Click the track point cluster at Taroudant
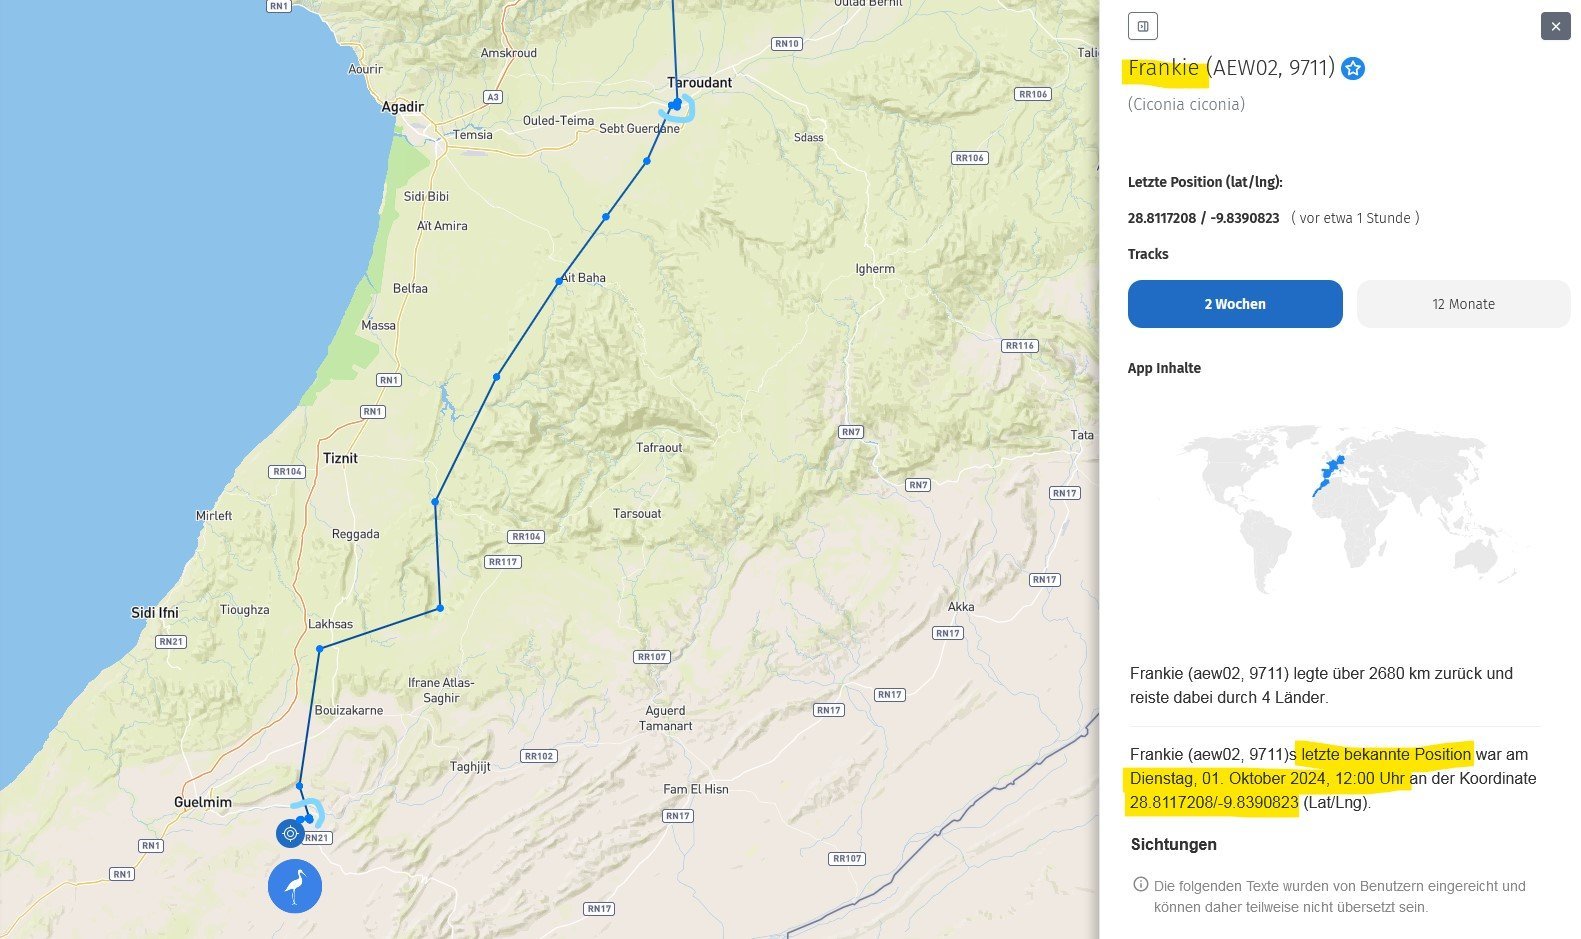This screenshot has width=1581, height=939. coord(677,104)
